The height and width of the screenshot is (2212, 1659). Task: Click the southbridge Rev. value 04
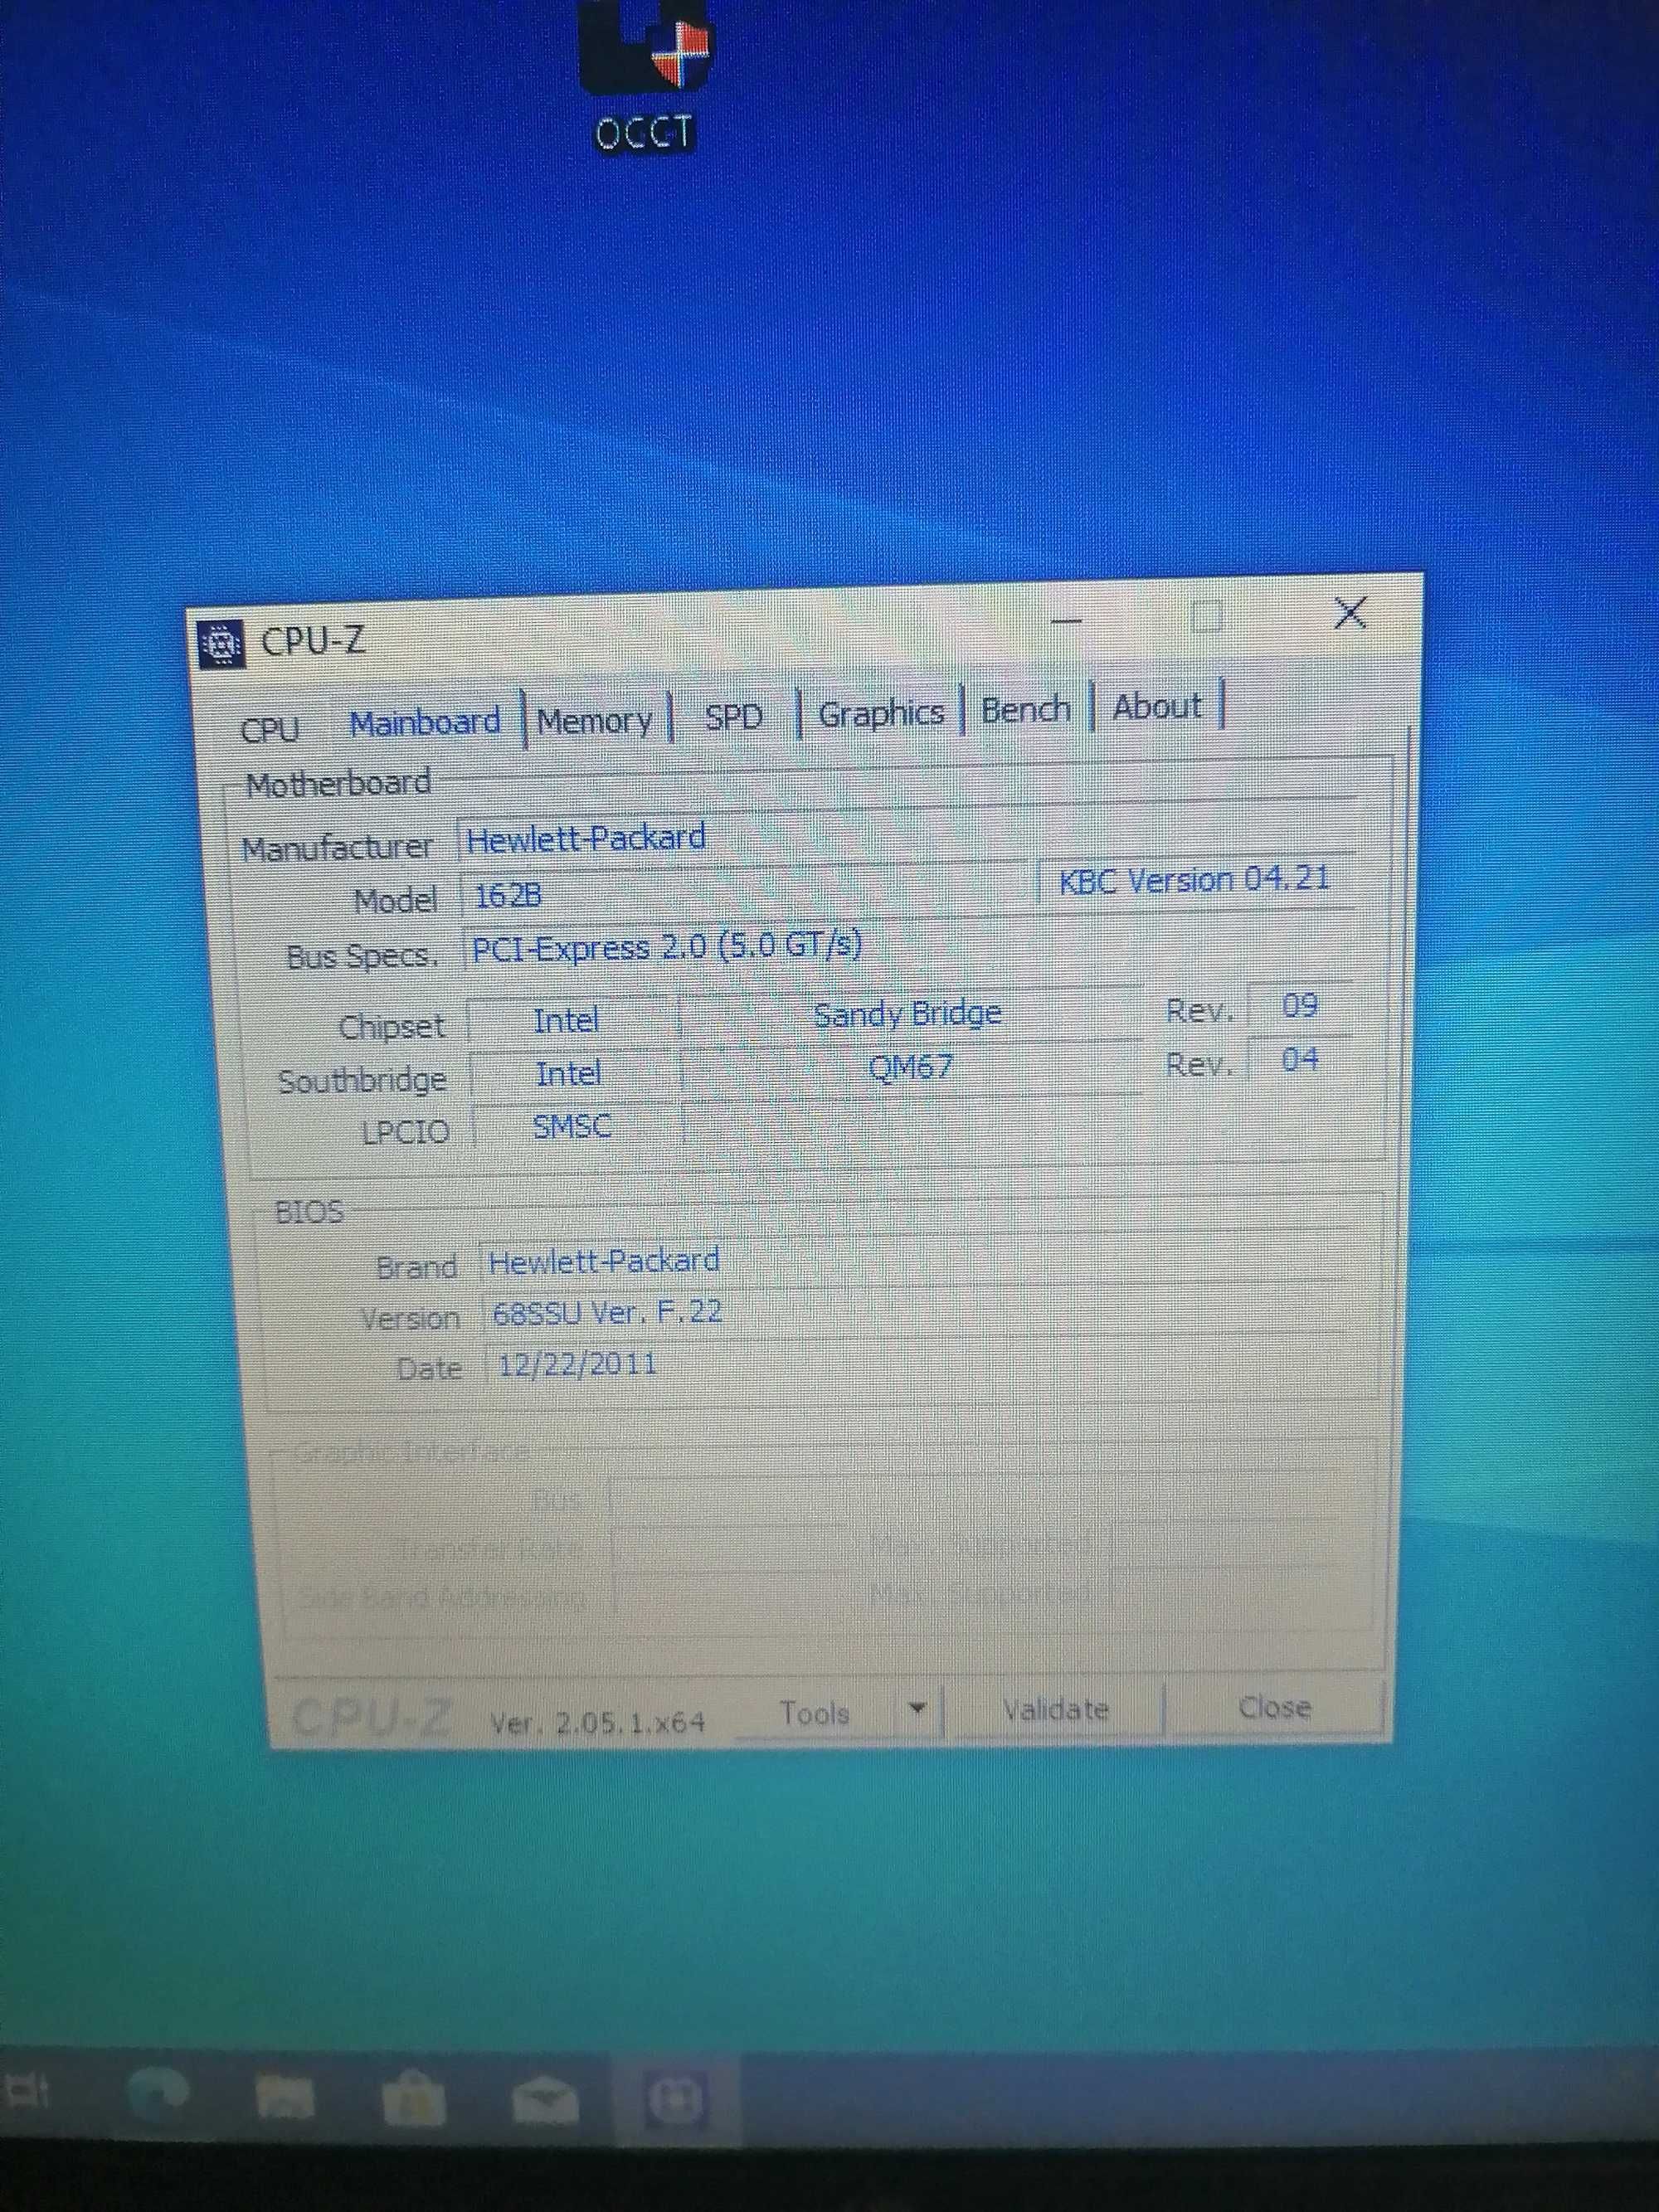click(1299, 1059)
